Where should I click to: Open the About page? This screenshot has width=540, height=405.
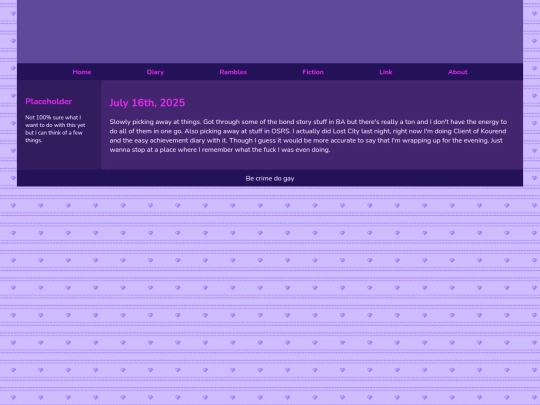pos(458,72)
